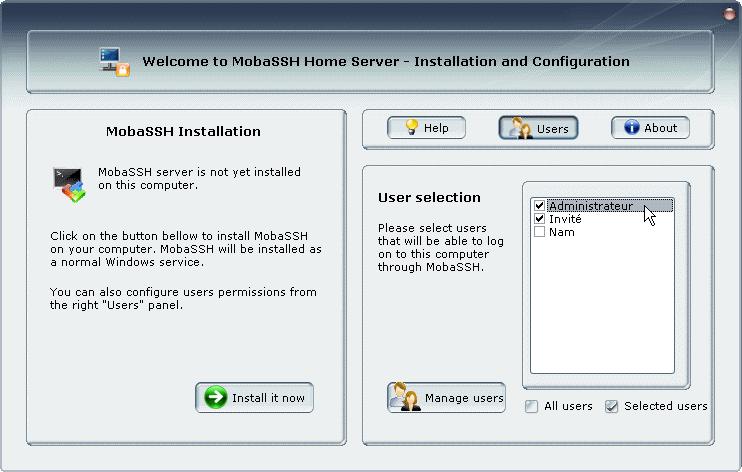Click the two-people Users icon
The image size is (742, 472).
click(x=521, y=128)
